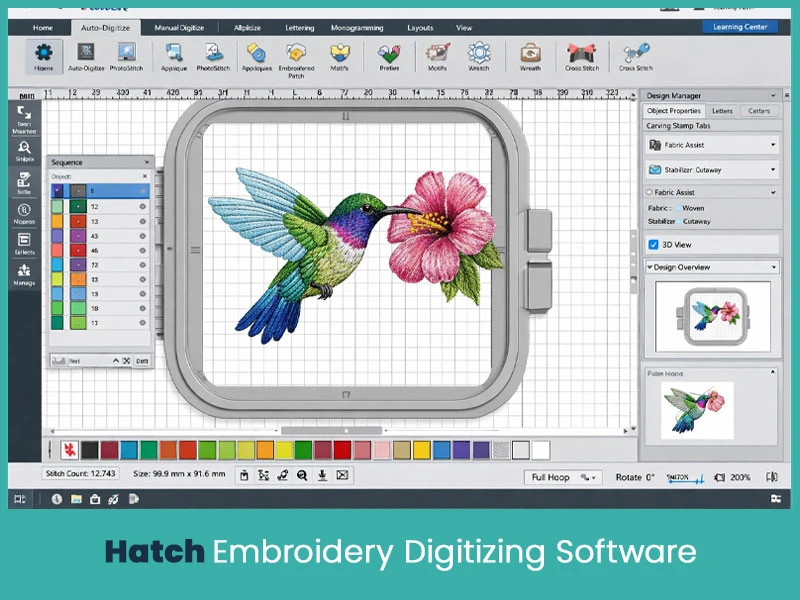Click the horizontal scrollbar below canvas
800x600 pixels.
[x=331, y=431]
